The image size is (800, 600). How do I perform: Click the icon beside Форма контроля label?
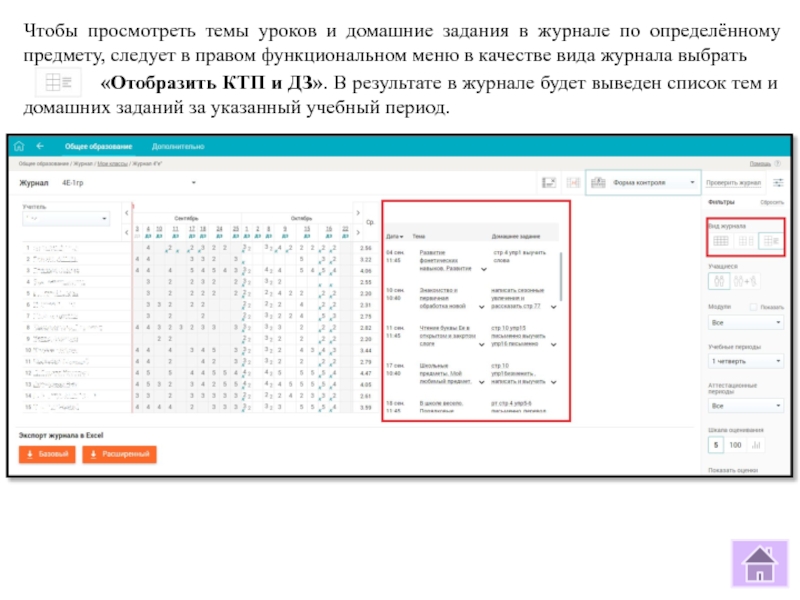point(598,183)
